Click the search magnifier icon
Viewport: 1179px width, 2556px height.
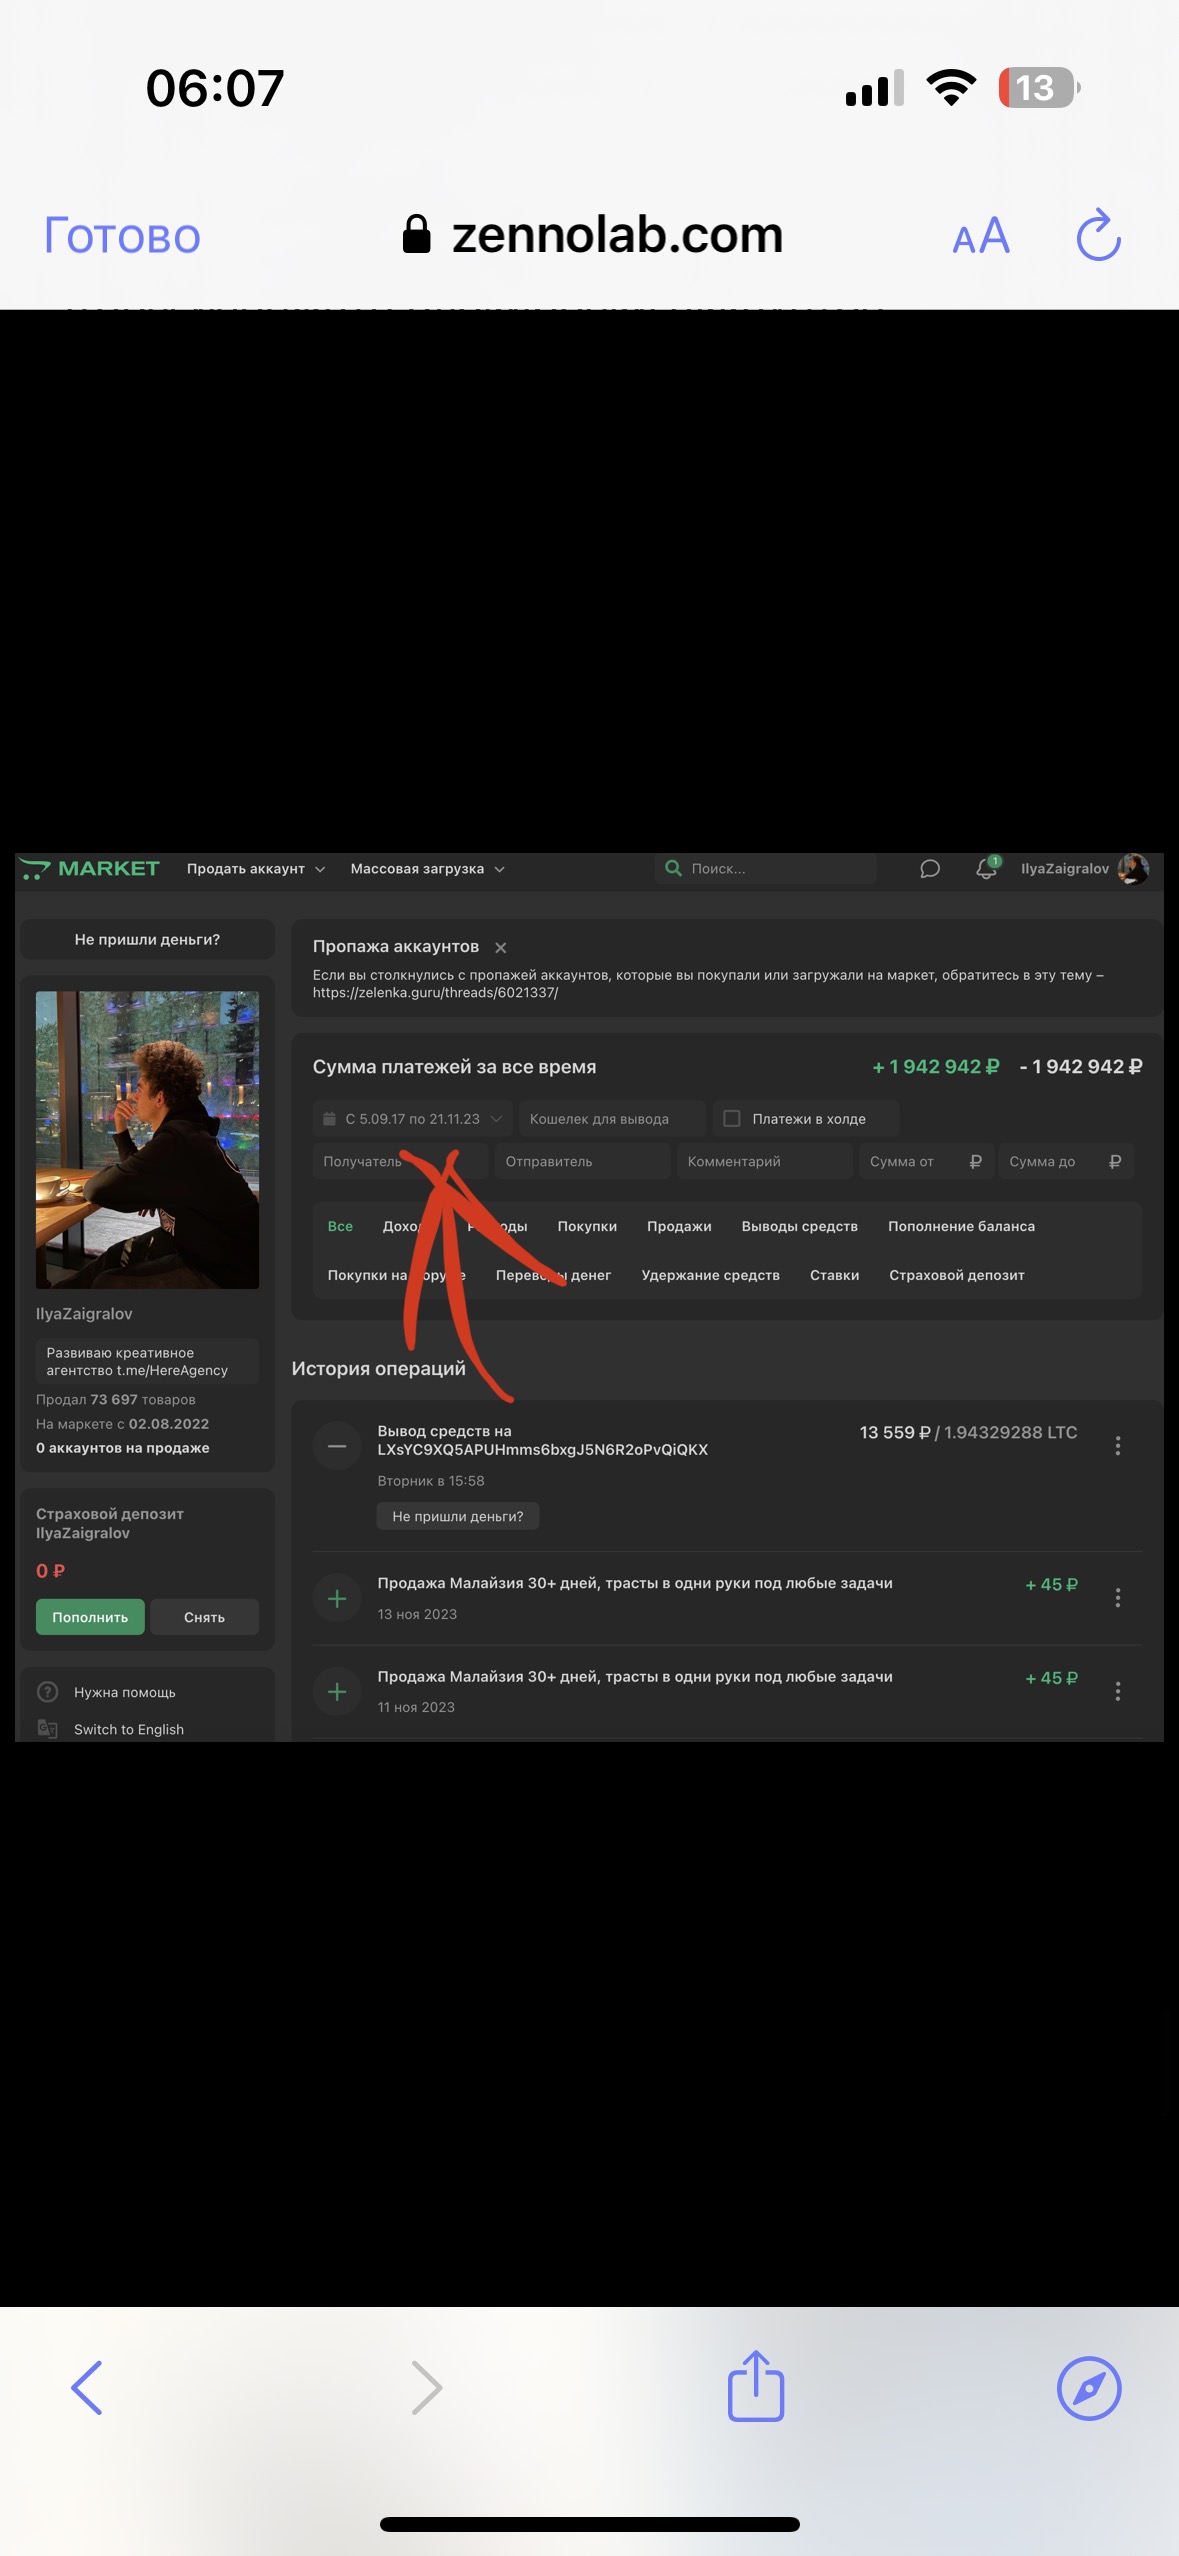coord(674,868)
